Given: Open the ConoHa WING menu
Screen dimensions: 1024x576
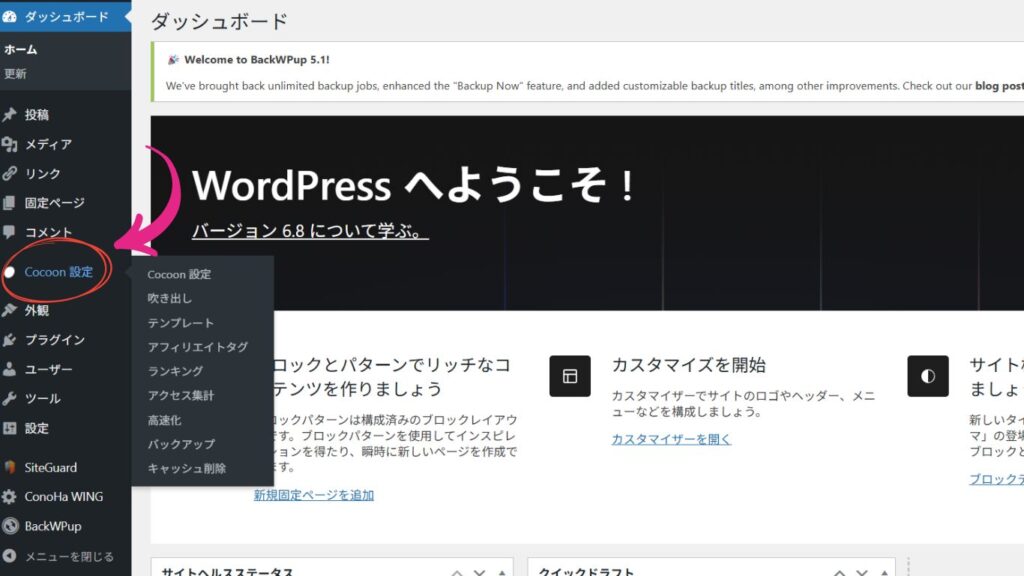Looking at the screenshot, I should (65, 496).
